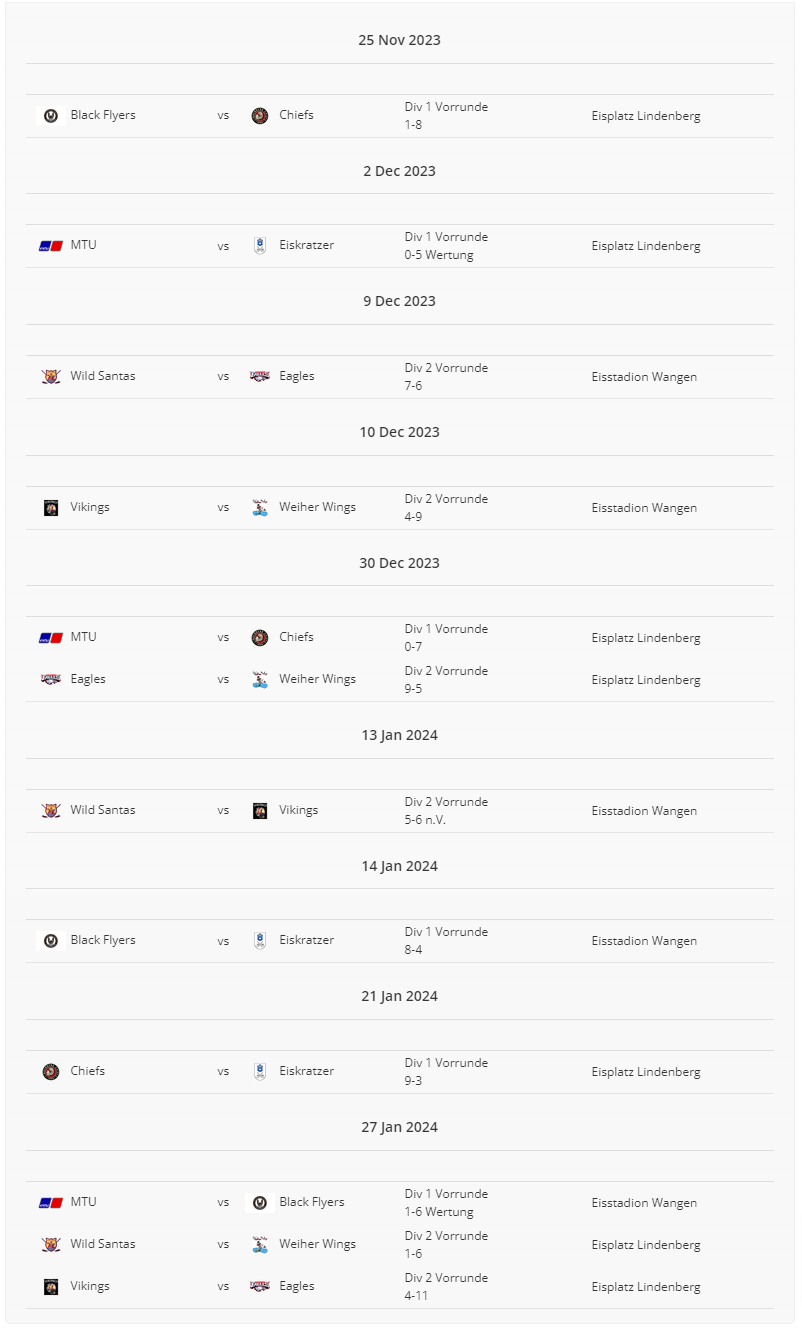Open the Eiskratzer team link, 14 Jan match

306,940
